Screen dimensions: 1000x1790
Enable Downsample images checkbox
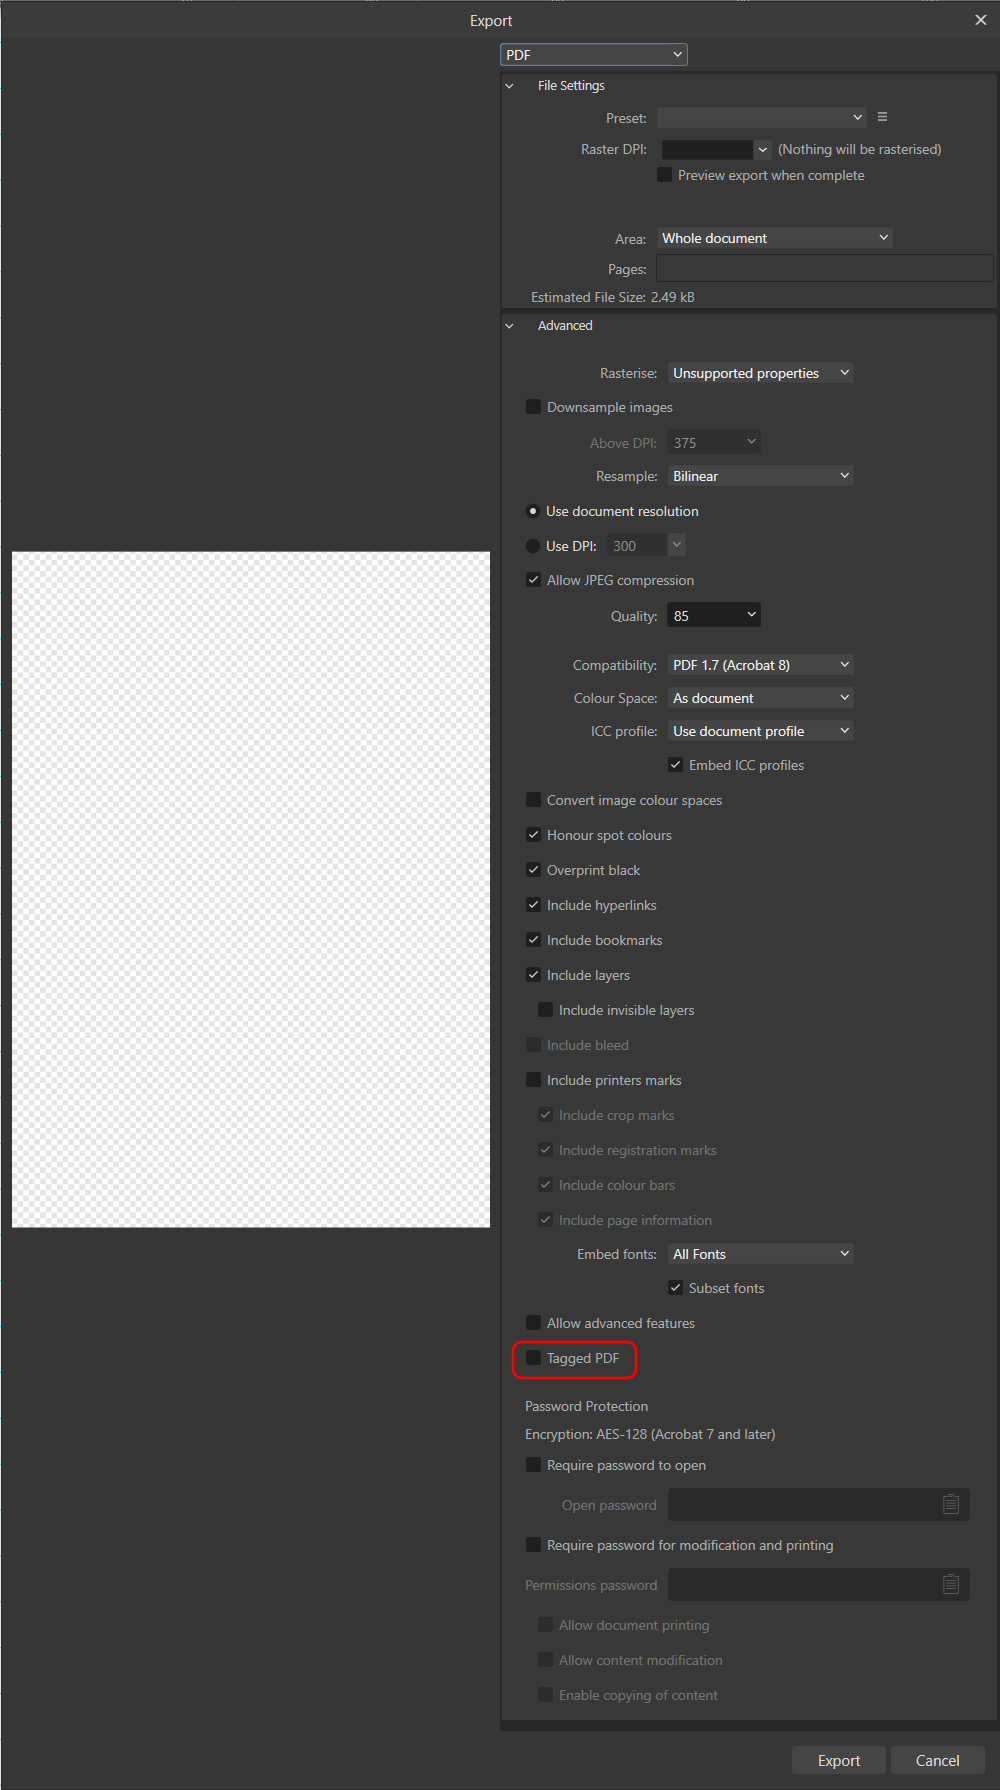pyautogui.click(x=534, y=407)
